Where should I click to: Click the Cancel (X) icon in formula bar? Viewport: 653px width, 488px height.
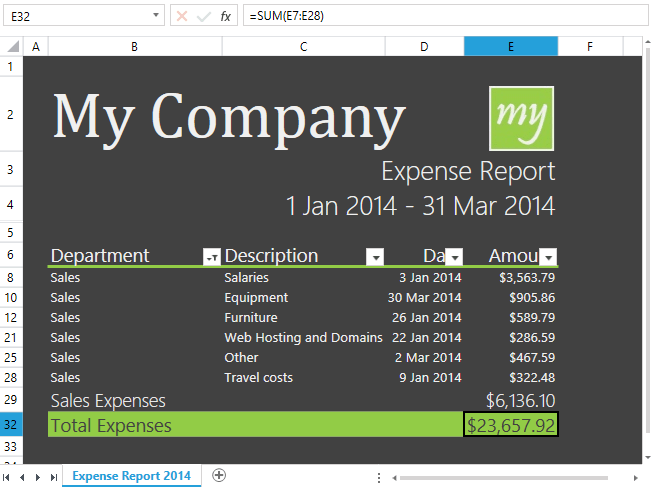(182, 16)
